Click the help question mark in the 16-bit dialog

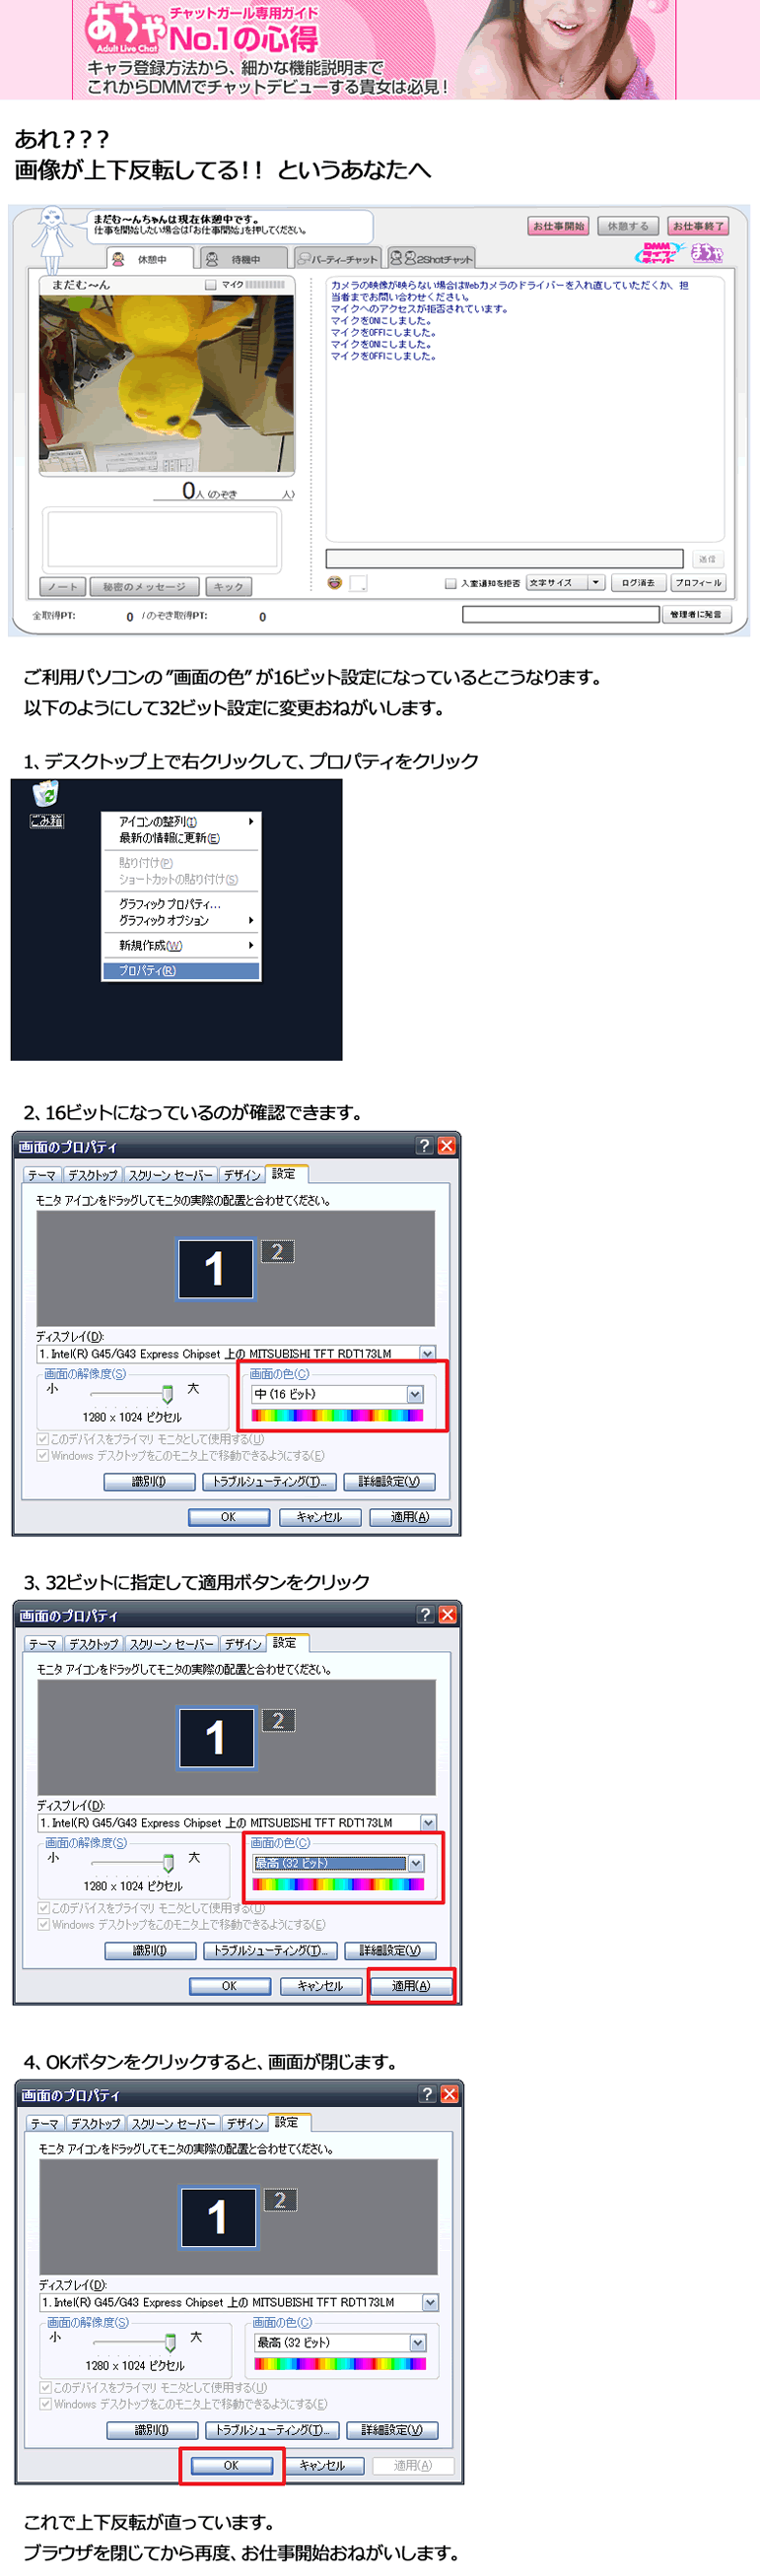pos(424,1146)
